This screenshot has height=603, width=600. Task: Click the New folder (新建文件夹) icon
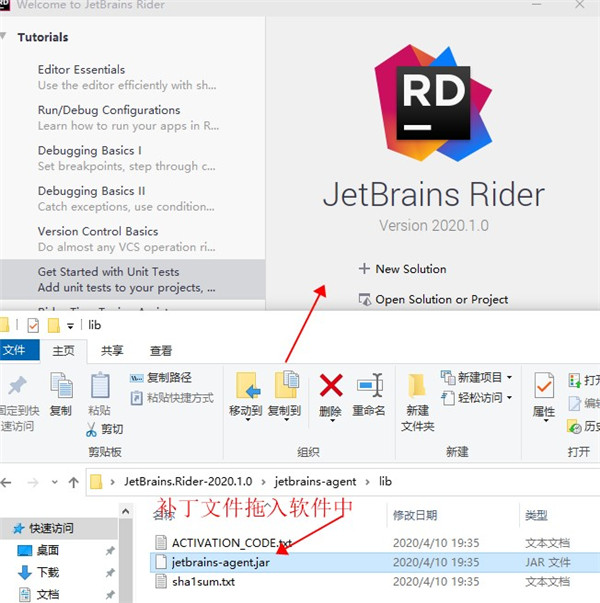click(x=417, y=385)
